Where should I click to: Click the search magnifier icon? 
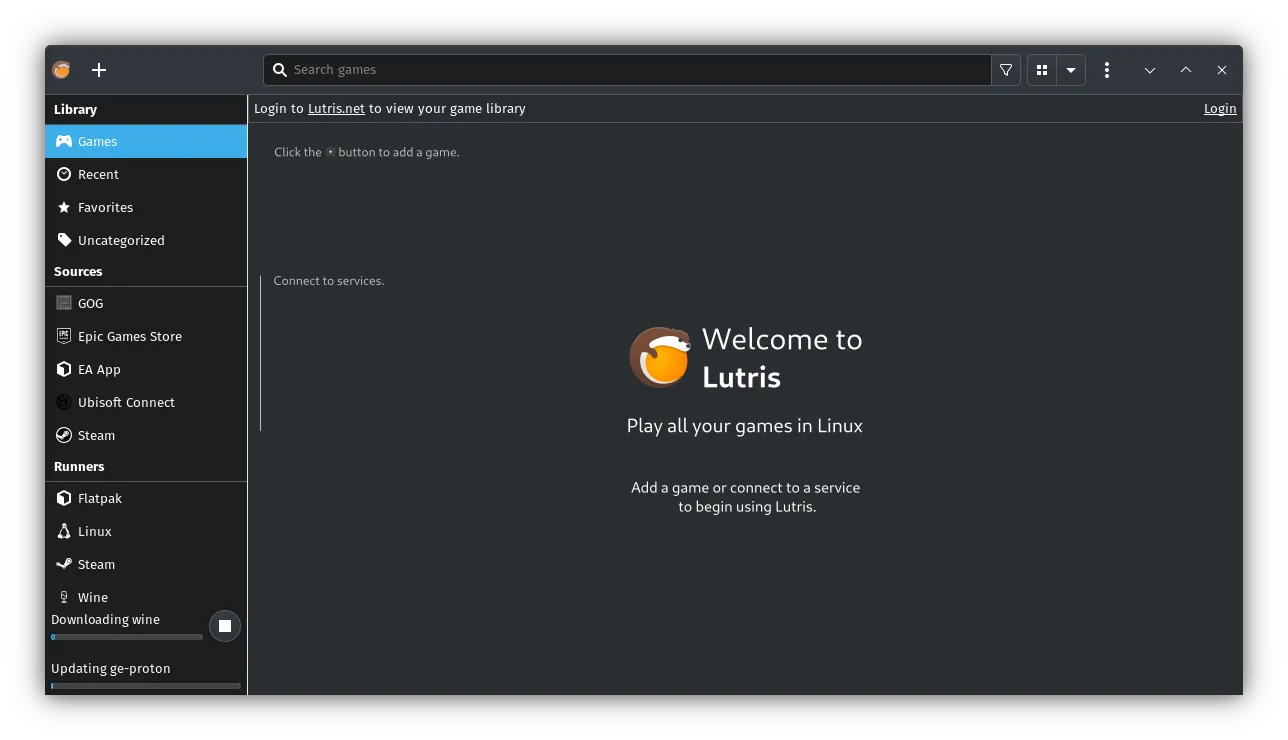280,70
